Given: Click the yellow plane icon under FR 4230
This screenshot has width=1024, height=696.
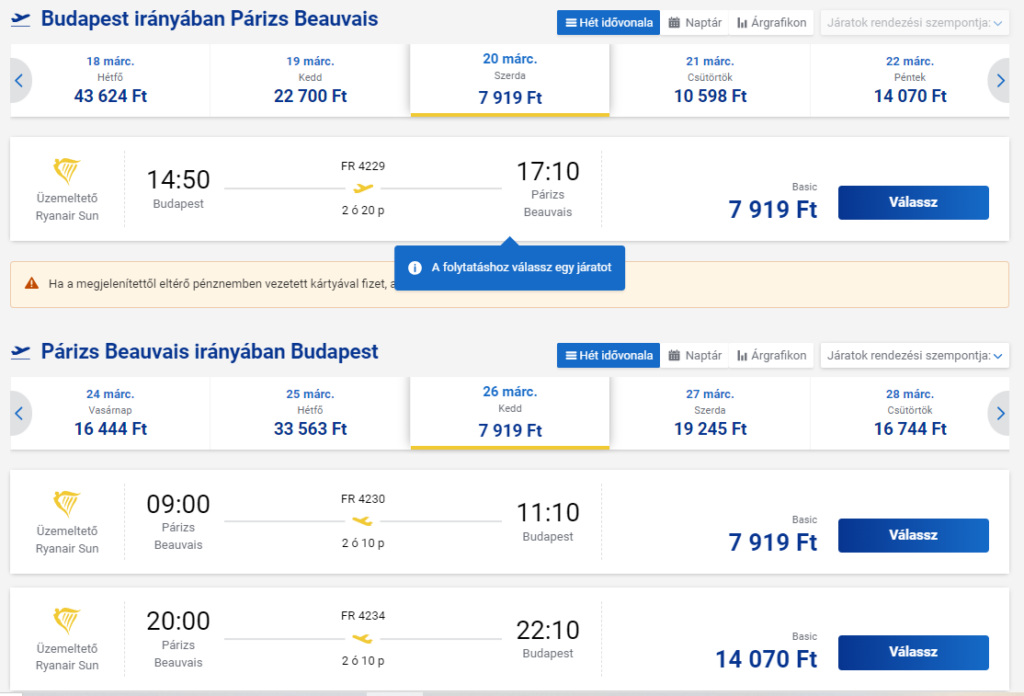Looking at the screenshot, I should point(362,521).
